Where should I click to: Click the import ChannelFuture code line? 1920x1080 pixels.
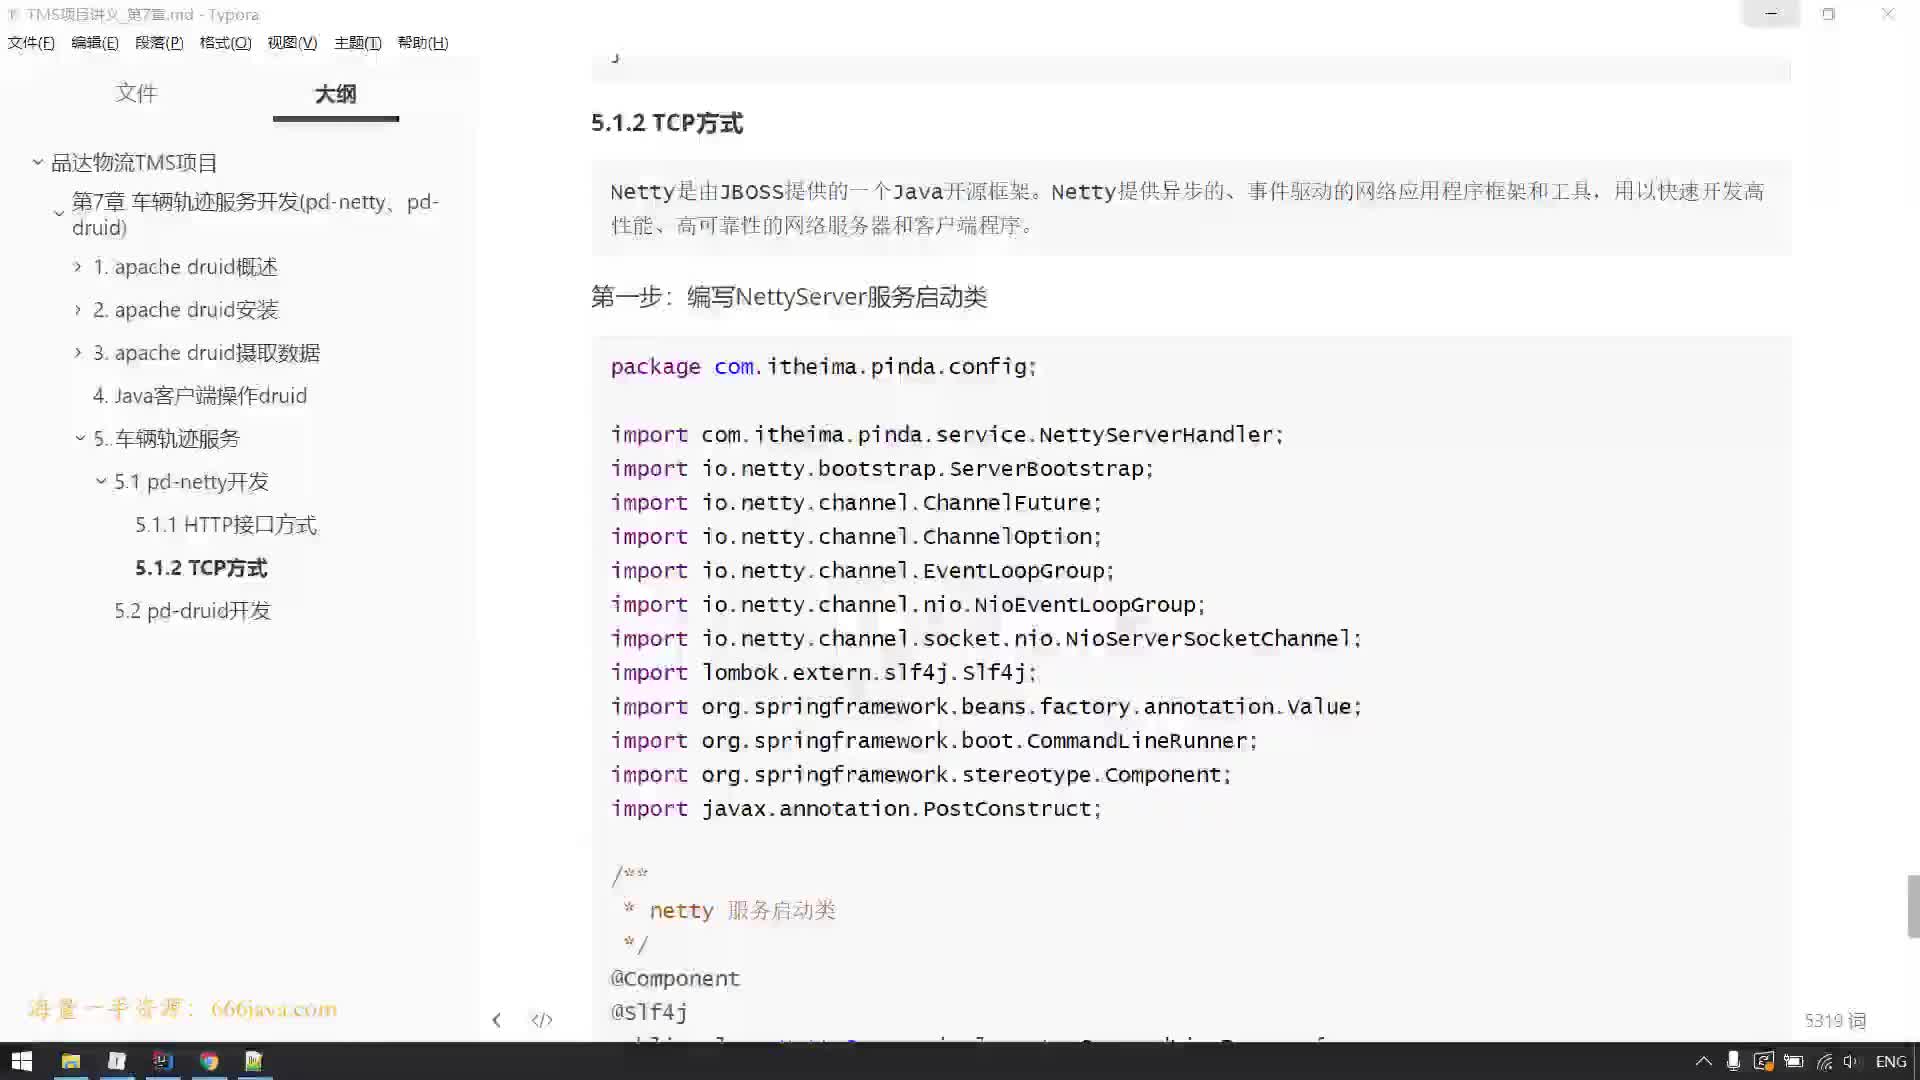[856, 503]
